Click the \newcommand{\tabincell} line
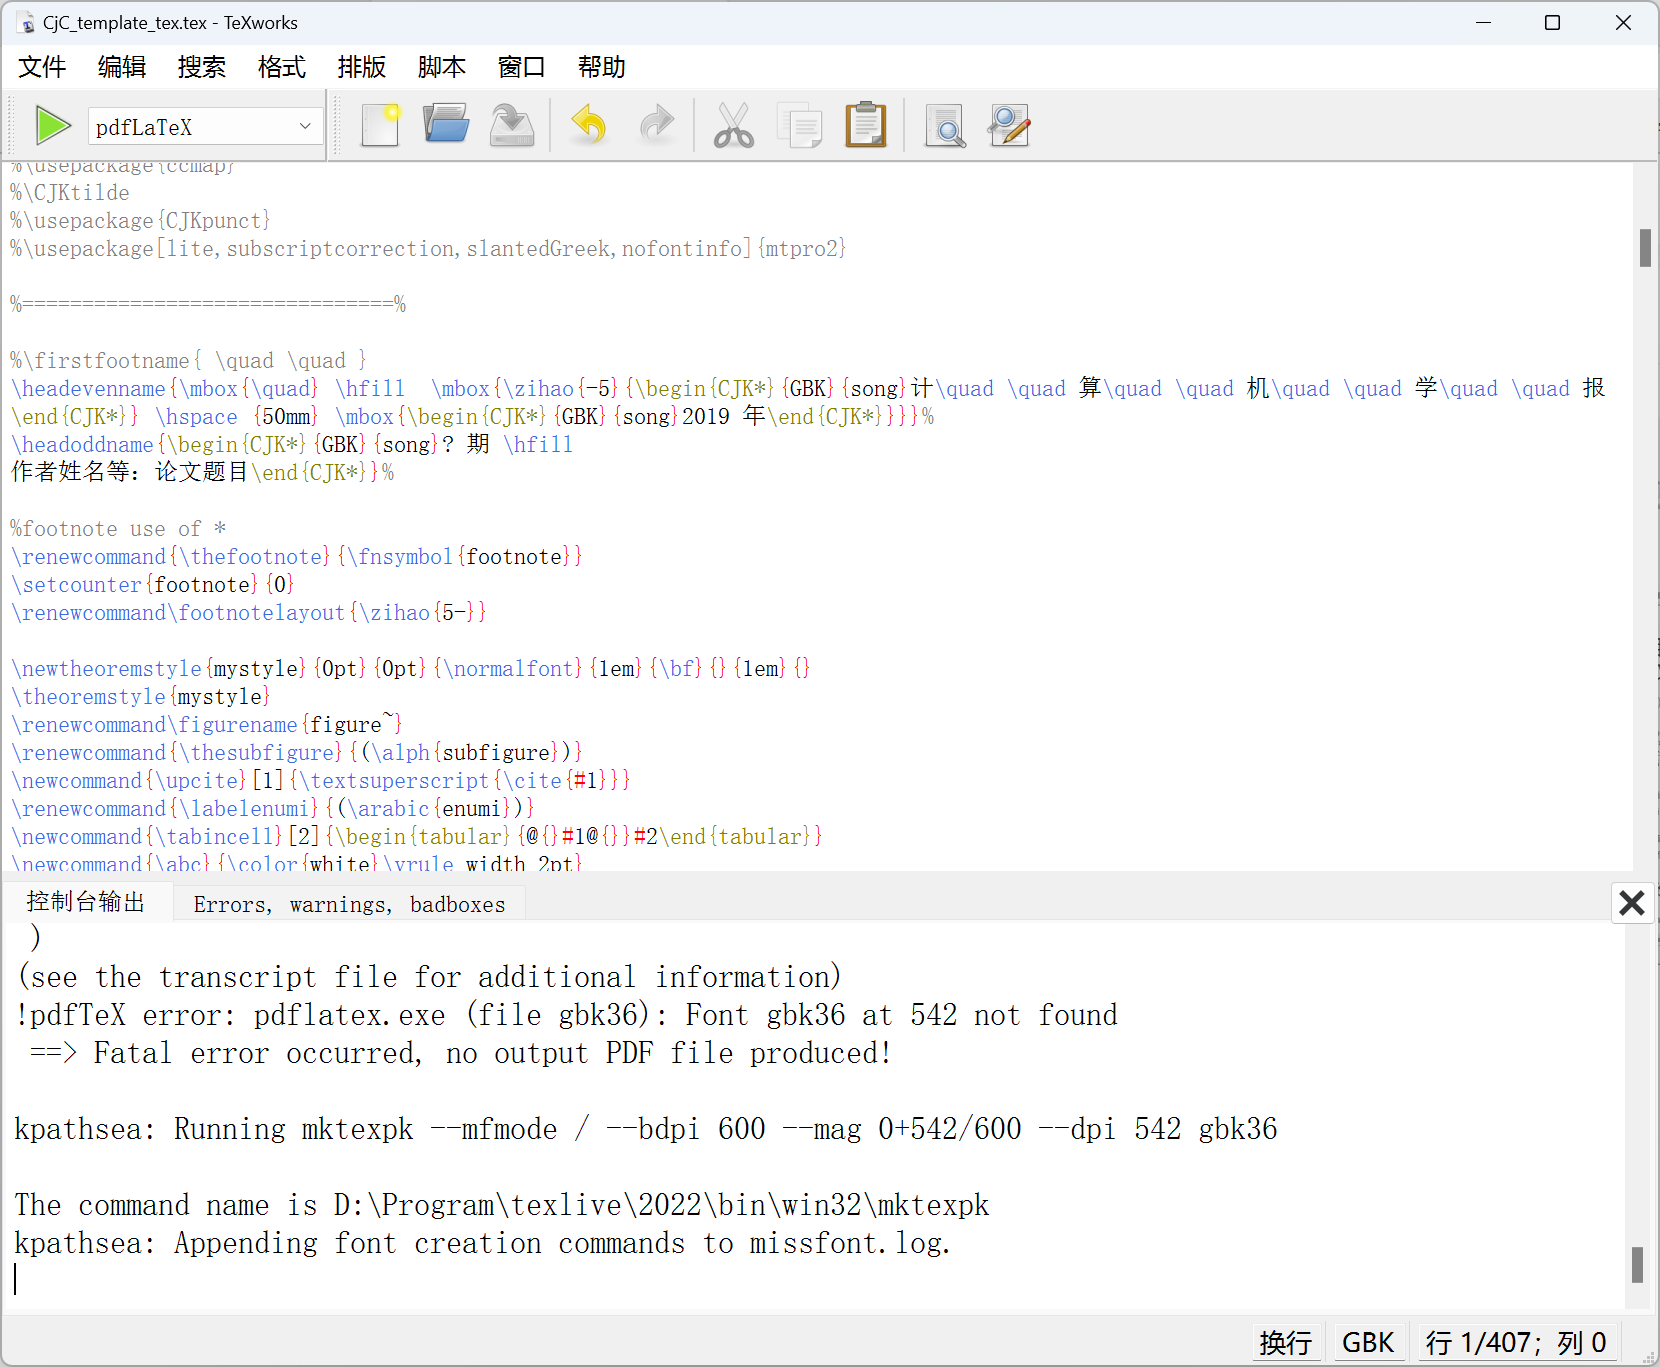 pyautogui.click(x=417, y=837)
